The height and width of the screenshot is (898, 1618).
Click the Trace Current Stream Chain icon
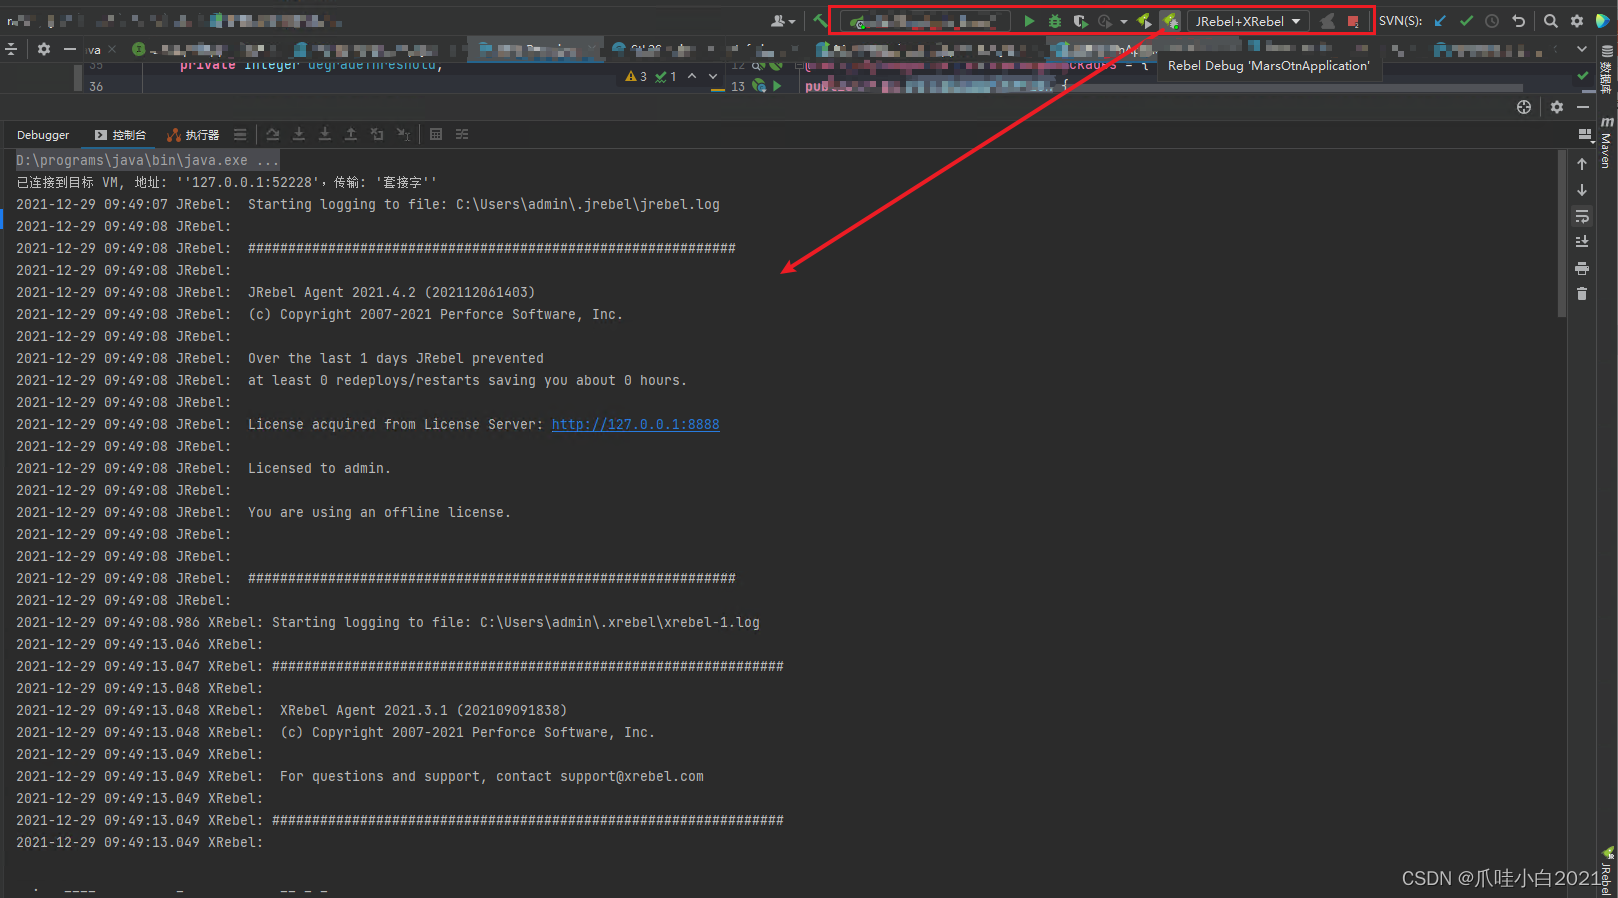pos(462,134)
